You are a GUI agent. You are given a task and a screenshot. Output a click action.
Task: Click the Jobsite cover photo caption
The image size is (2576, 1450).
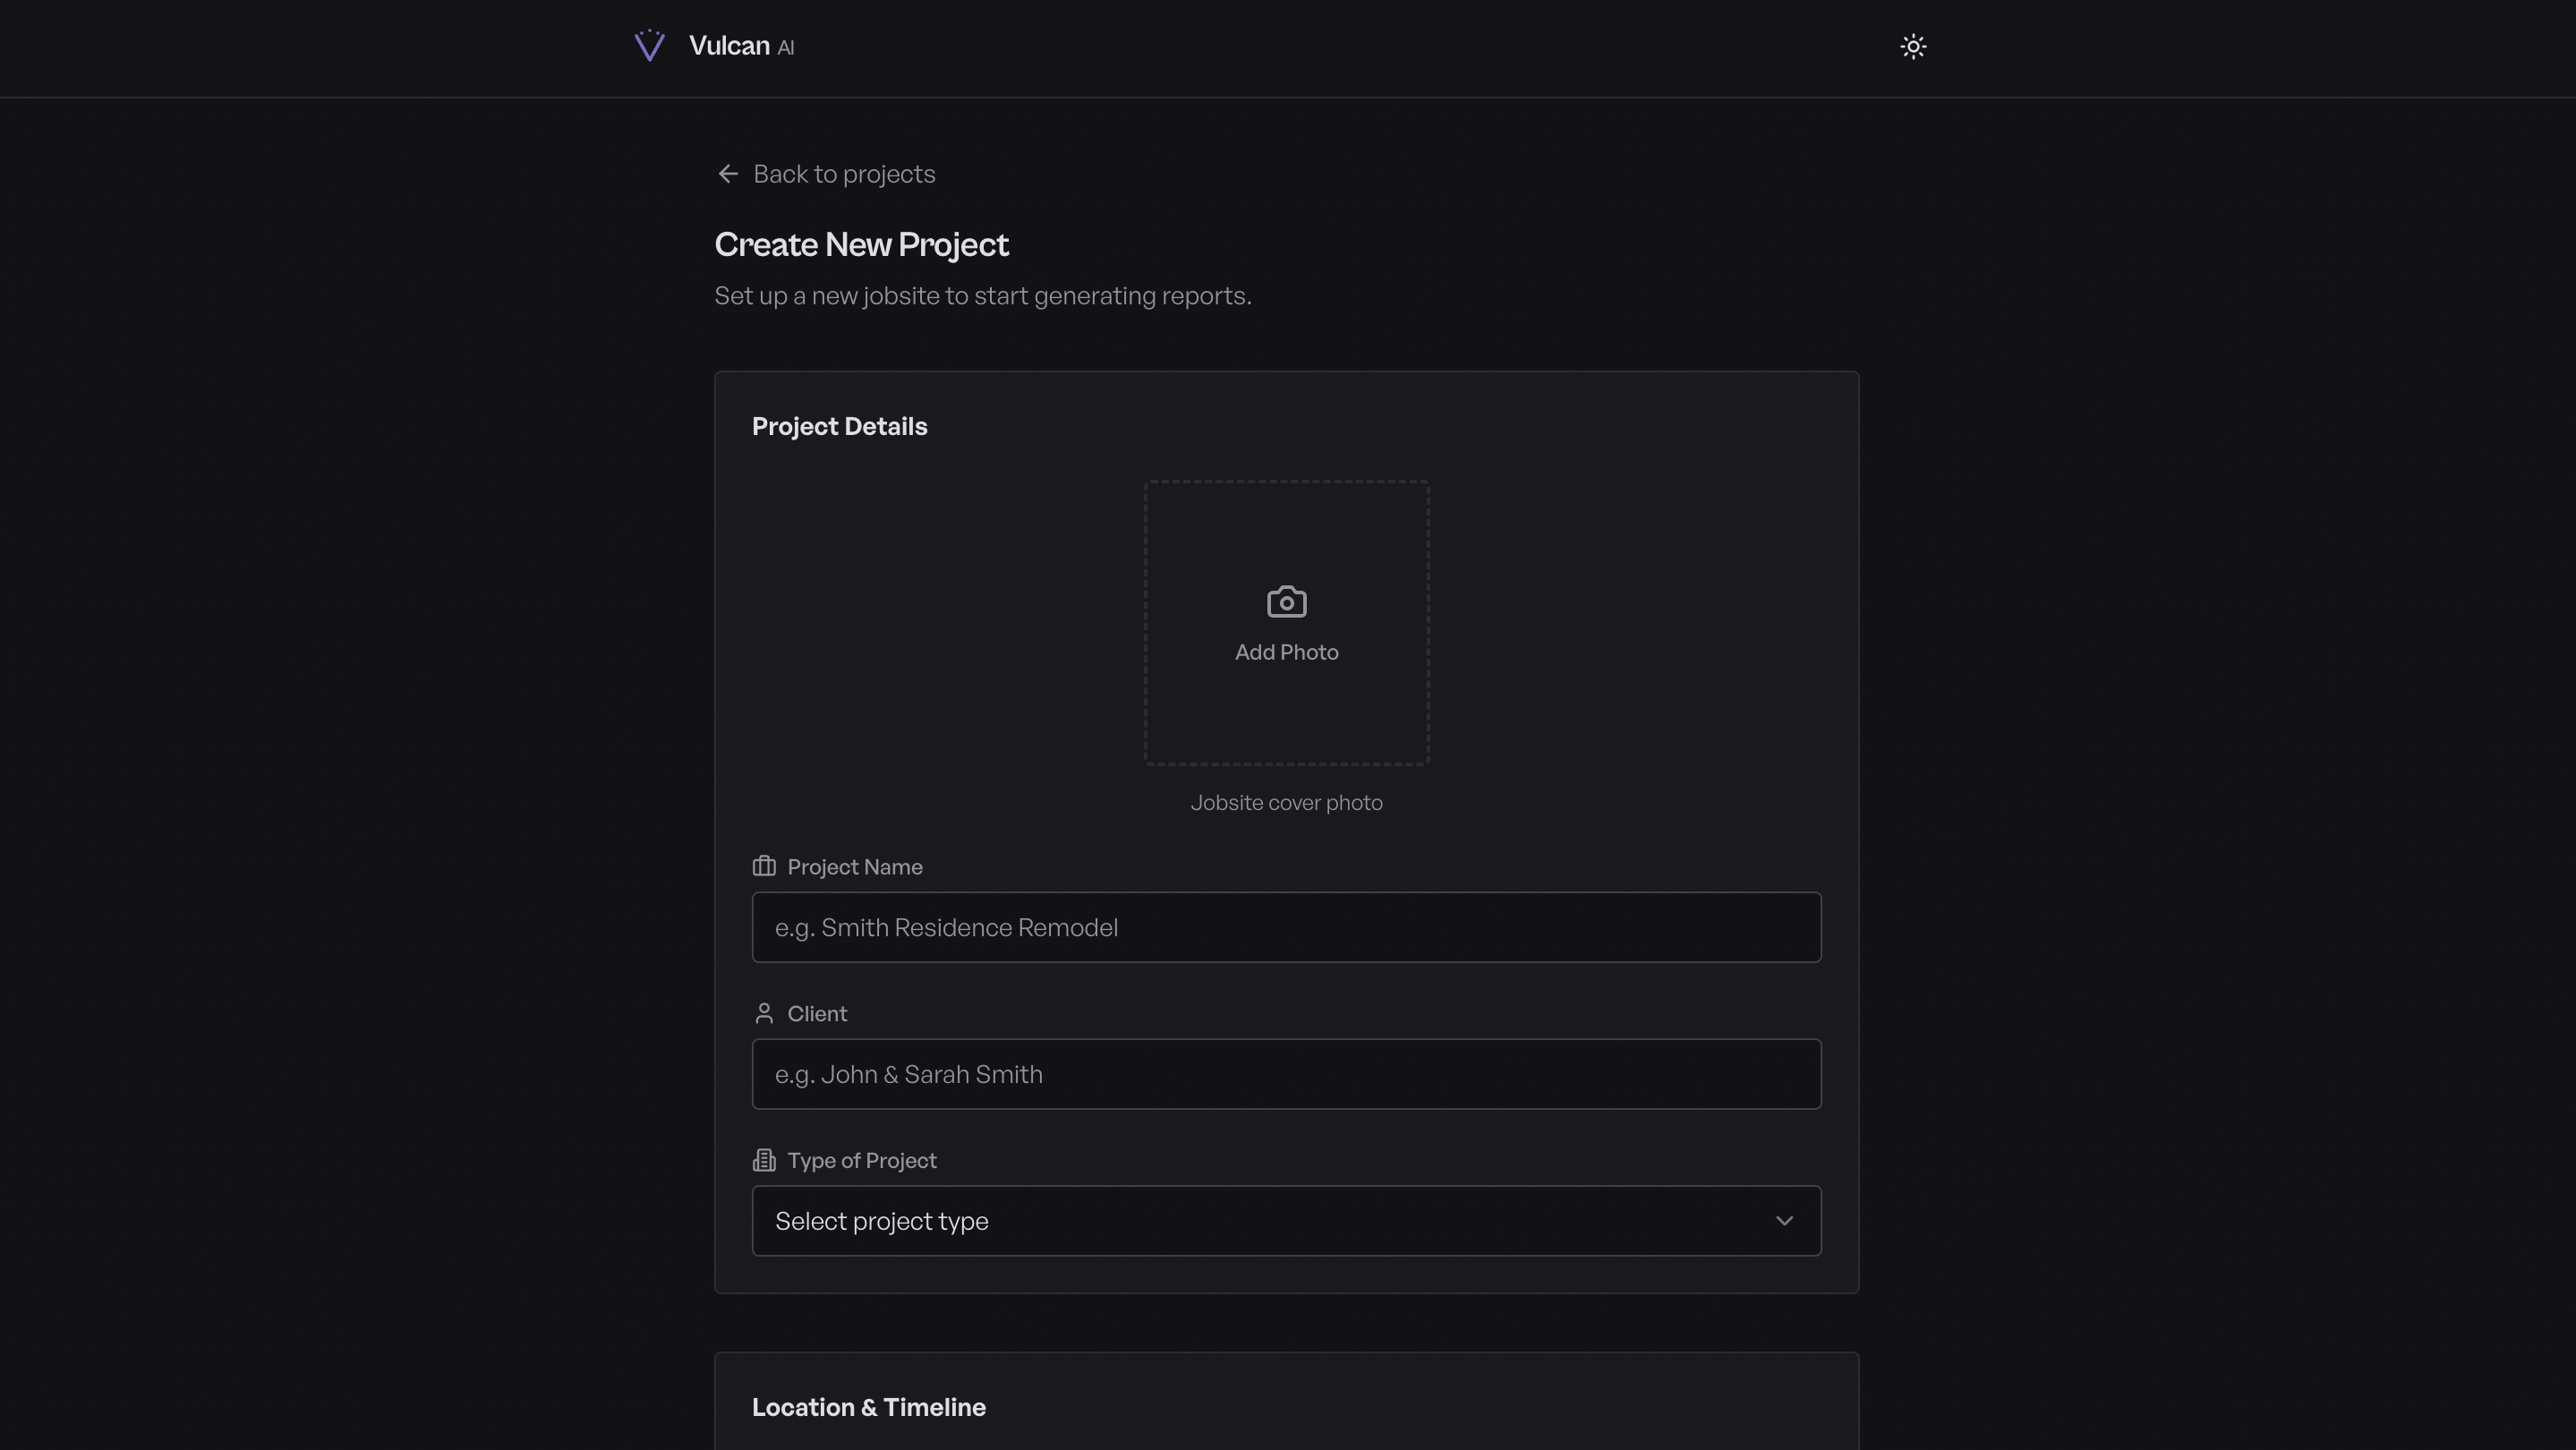(x=1286, y=803)
